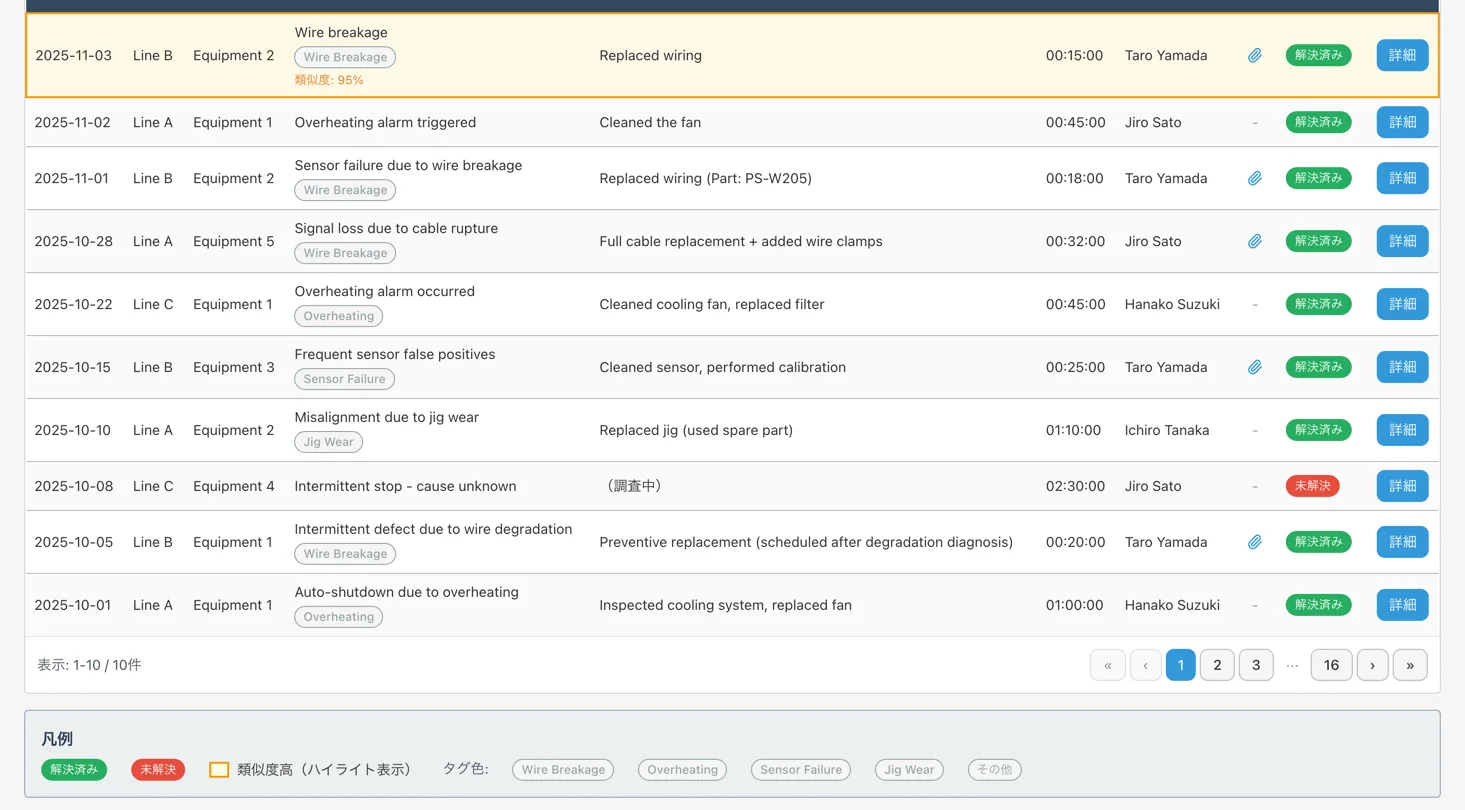The image size is (1465, 810).
Task: Click 解決済み status badge in 2025-11-02 row
Action: pyautogui.click(x=1318, y=122)
